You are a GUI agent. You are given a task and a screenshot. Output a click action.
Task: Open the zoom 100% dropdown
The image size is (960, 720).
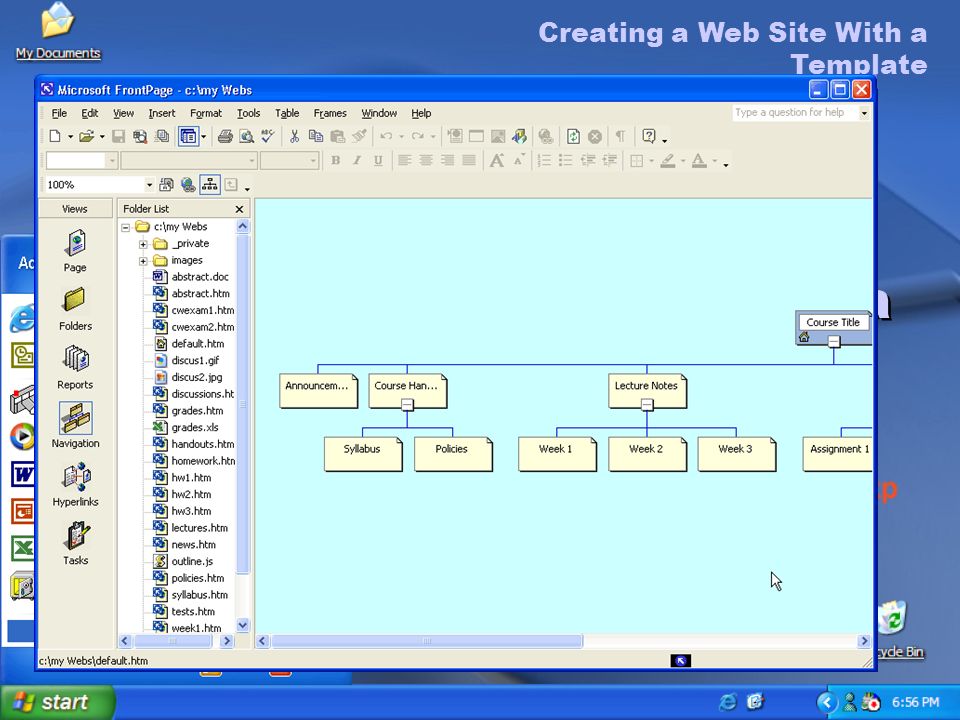click(149, 184)
